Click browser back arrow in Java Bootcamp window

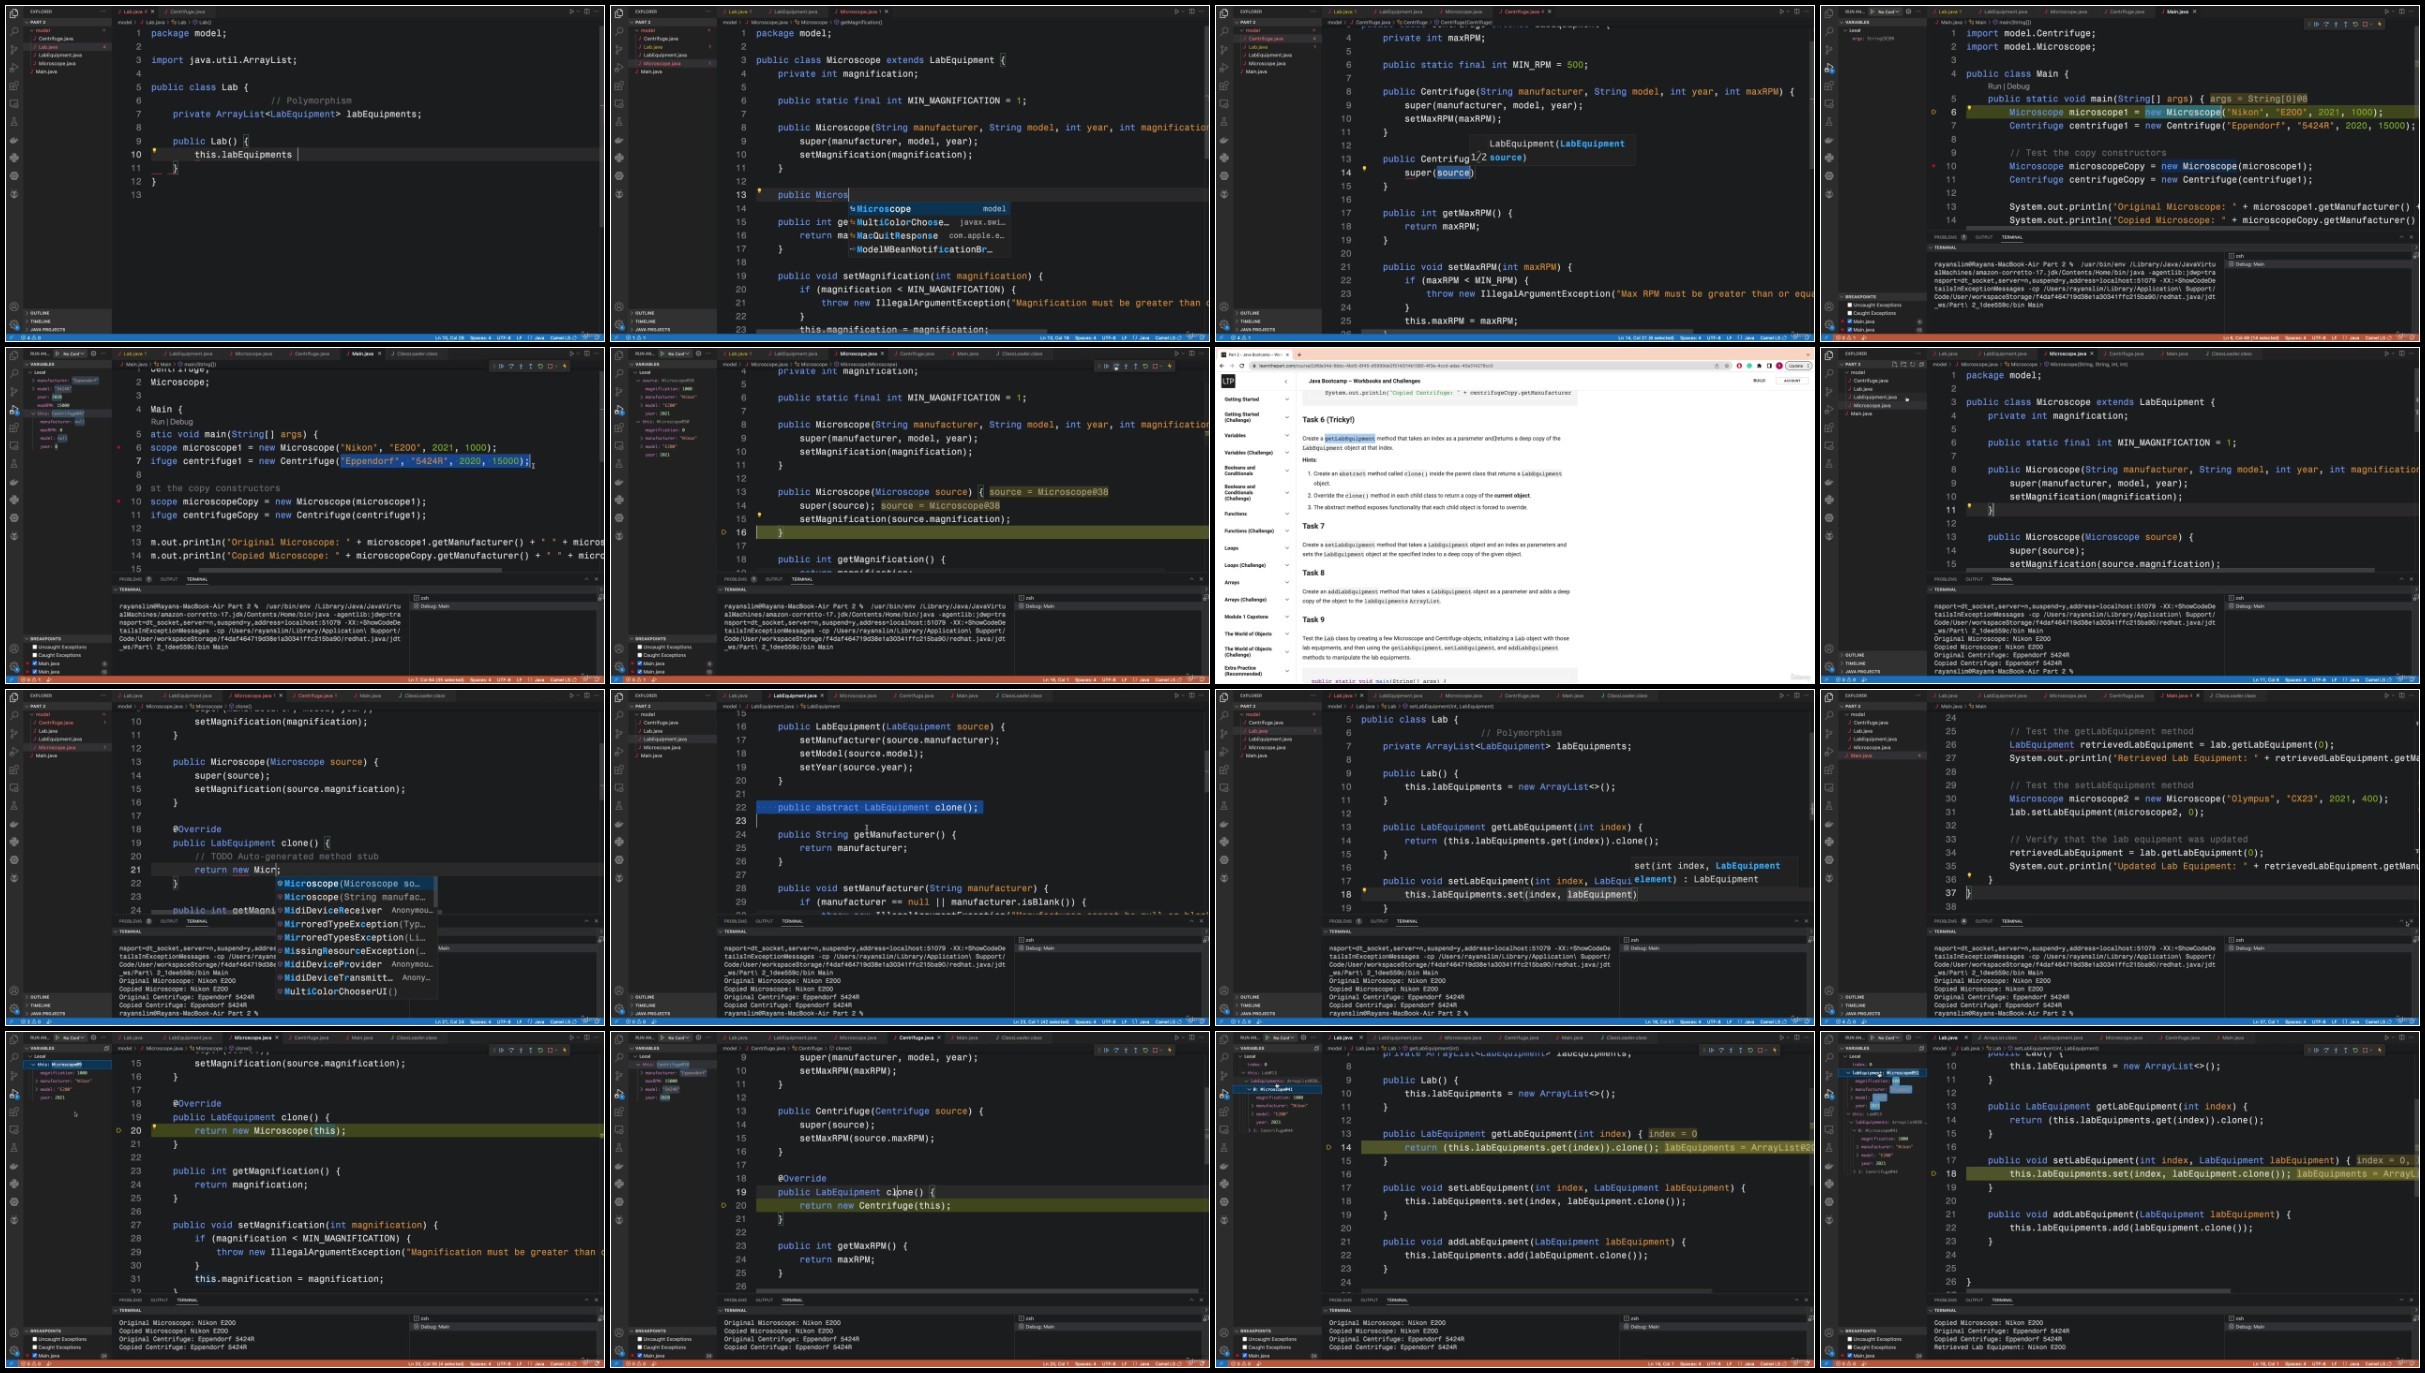tap(1222, 365)
